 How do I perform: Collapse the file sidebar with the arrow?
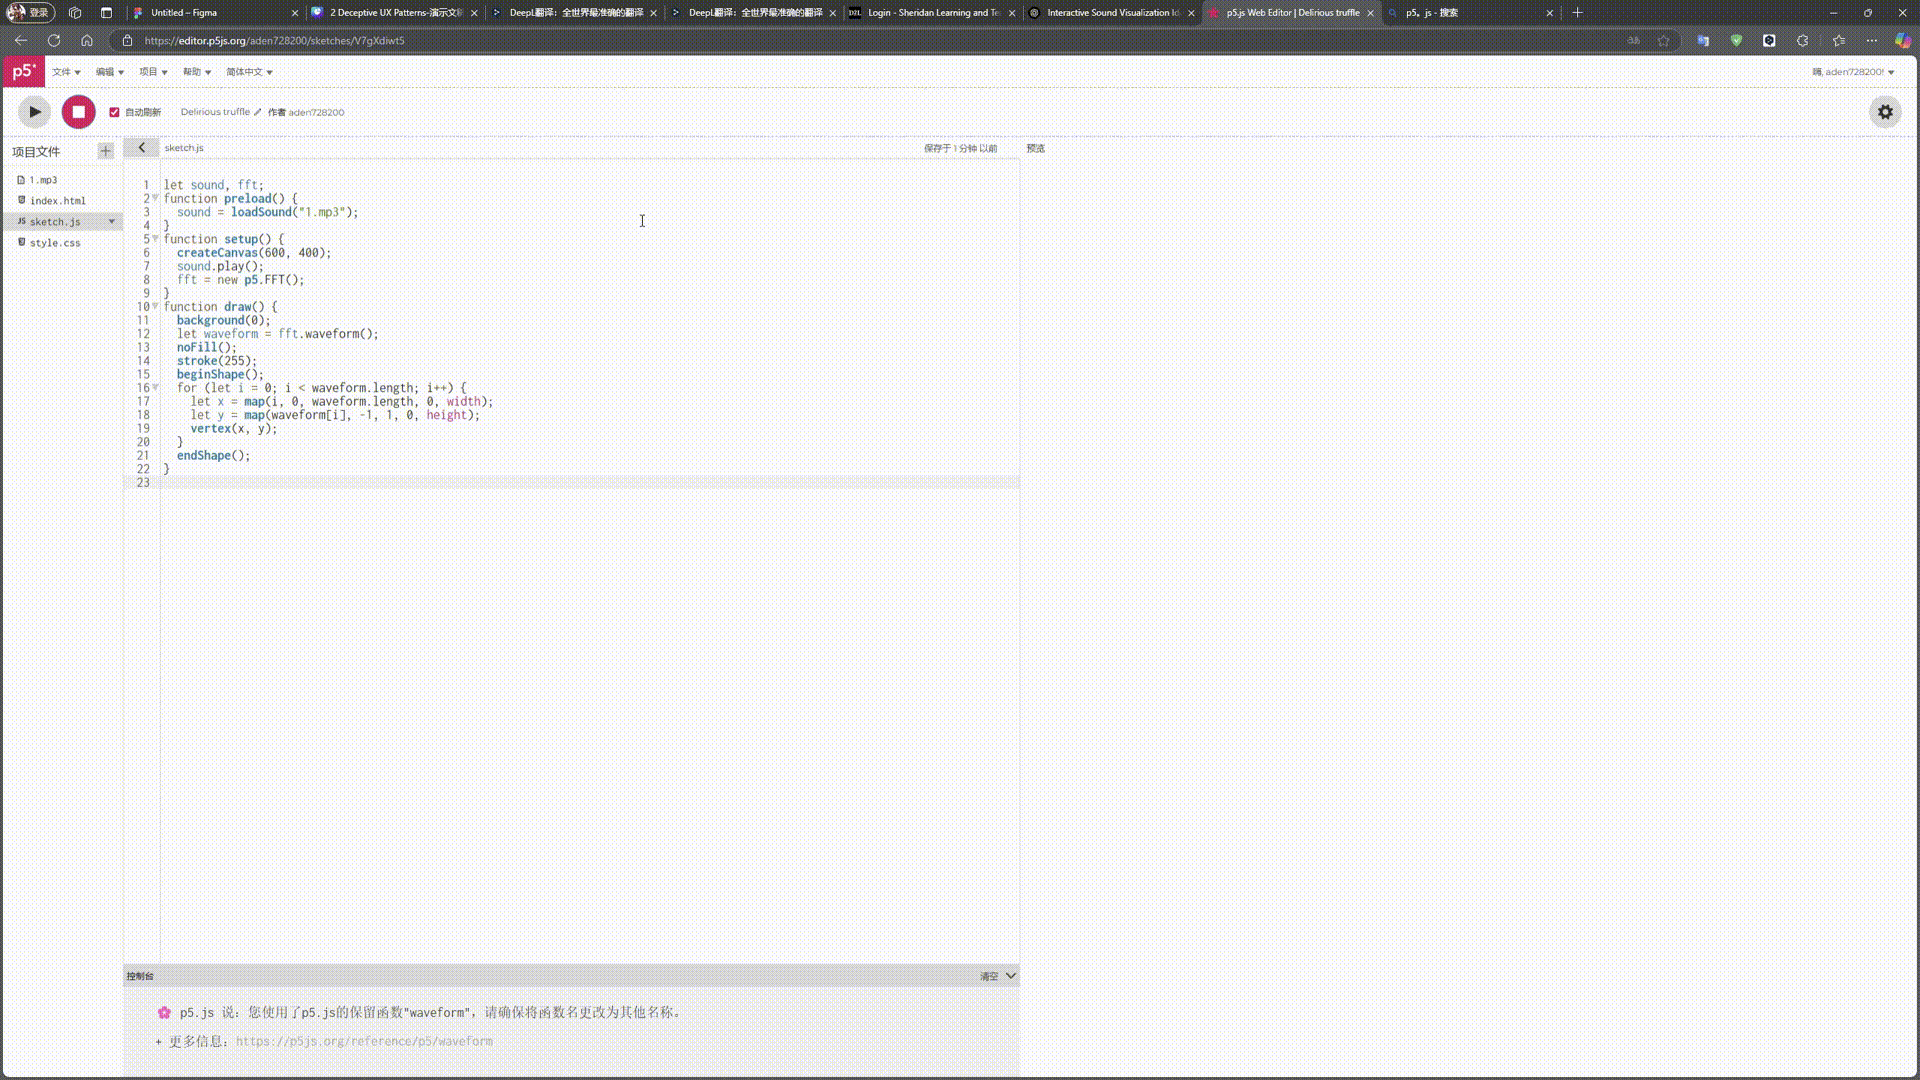[x=141, y=148]
